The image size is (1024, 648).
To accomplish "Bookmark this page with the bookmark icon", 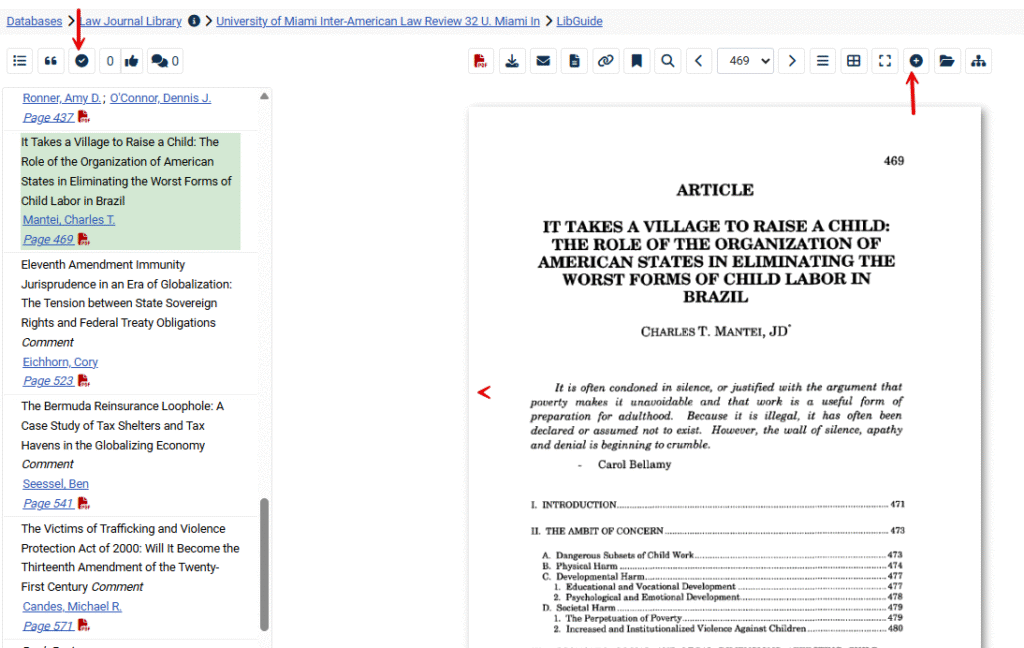I will (636, 61).
